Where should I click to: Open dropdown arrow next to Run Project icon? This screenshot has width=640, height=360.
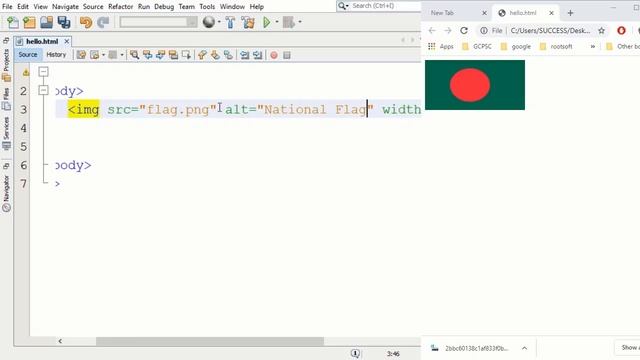[x=277, y=22]
